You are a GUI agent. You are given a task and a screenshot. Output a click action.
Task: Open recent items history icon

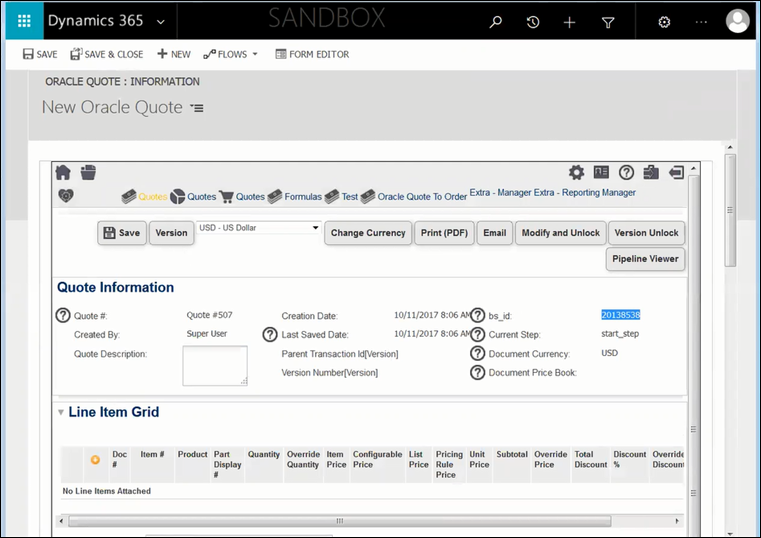coord(533,22)
